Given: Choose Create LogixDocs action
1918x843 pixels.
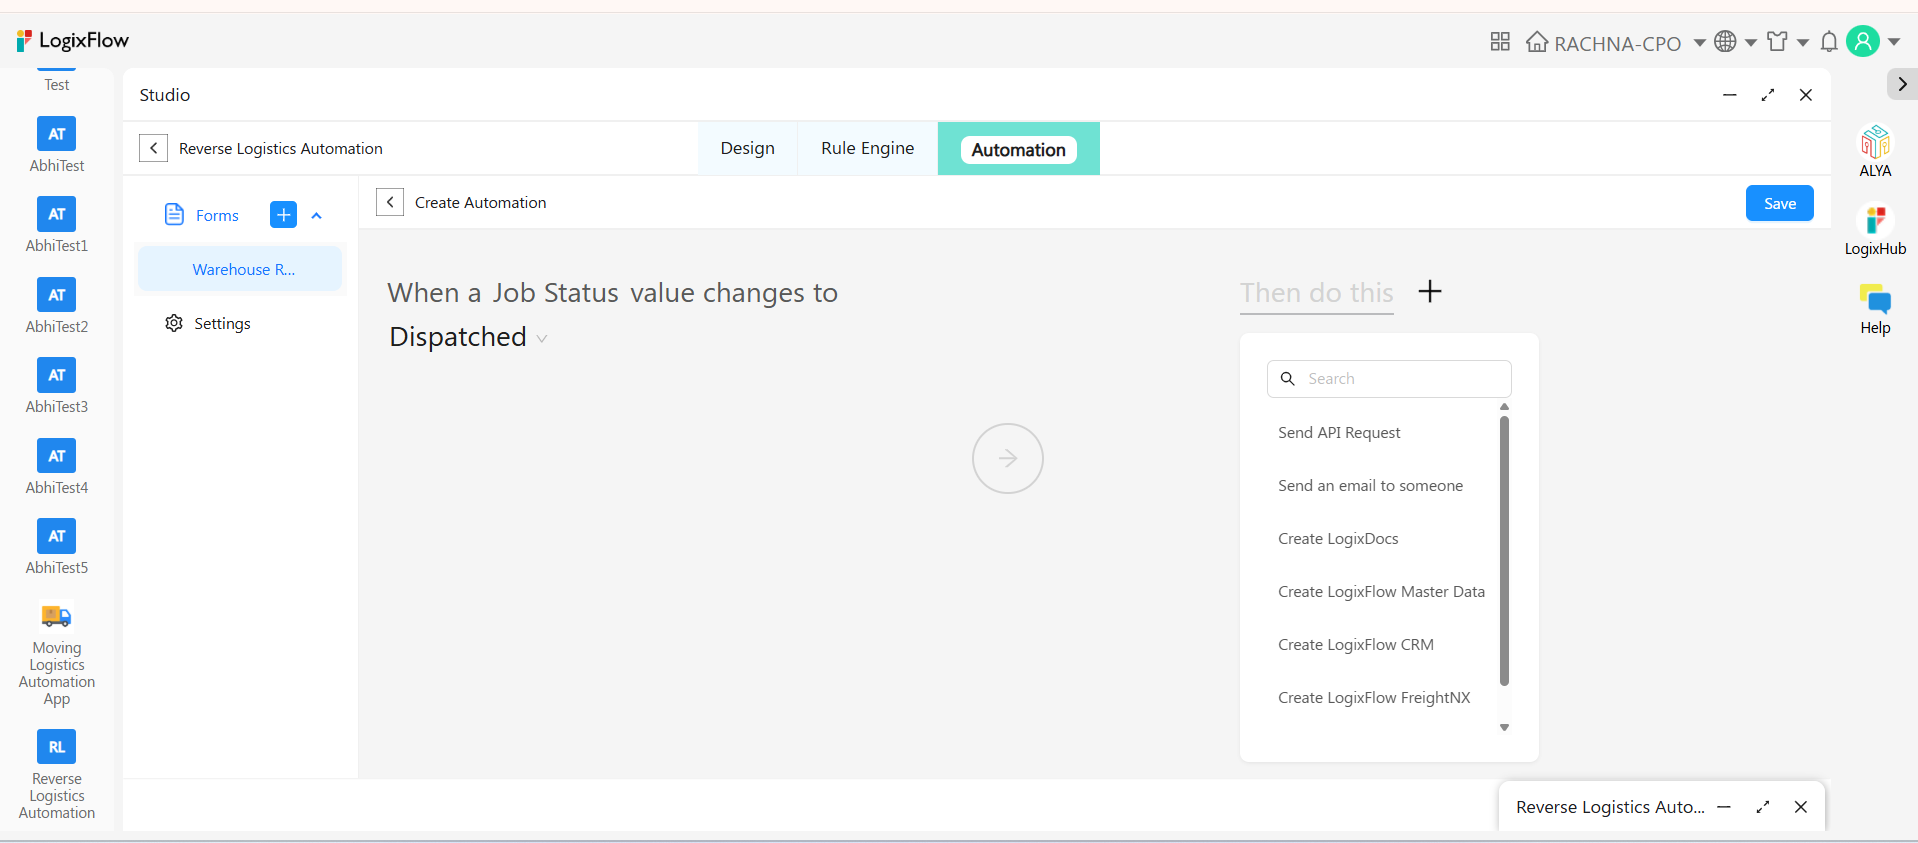Looking at the screenshot, I should point(1338,538).
